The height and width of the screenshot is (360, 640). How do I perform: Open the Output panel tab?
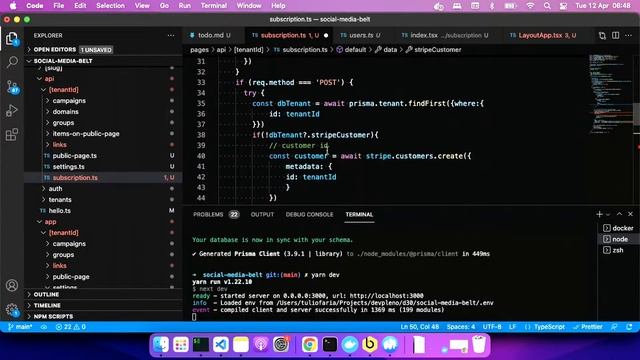pyautogui.click(x=262, y=214)
